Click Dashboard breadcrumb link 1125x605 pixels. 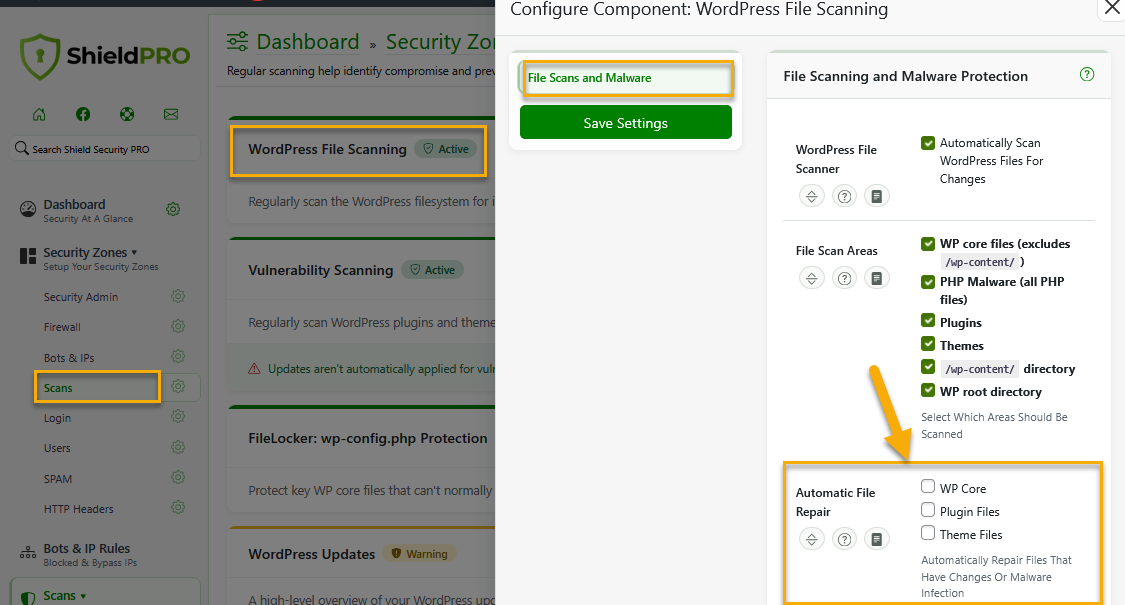(x=308, y=42)
